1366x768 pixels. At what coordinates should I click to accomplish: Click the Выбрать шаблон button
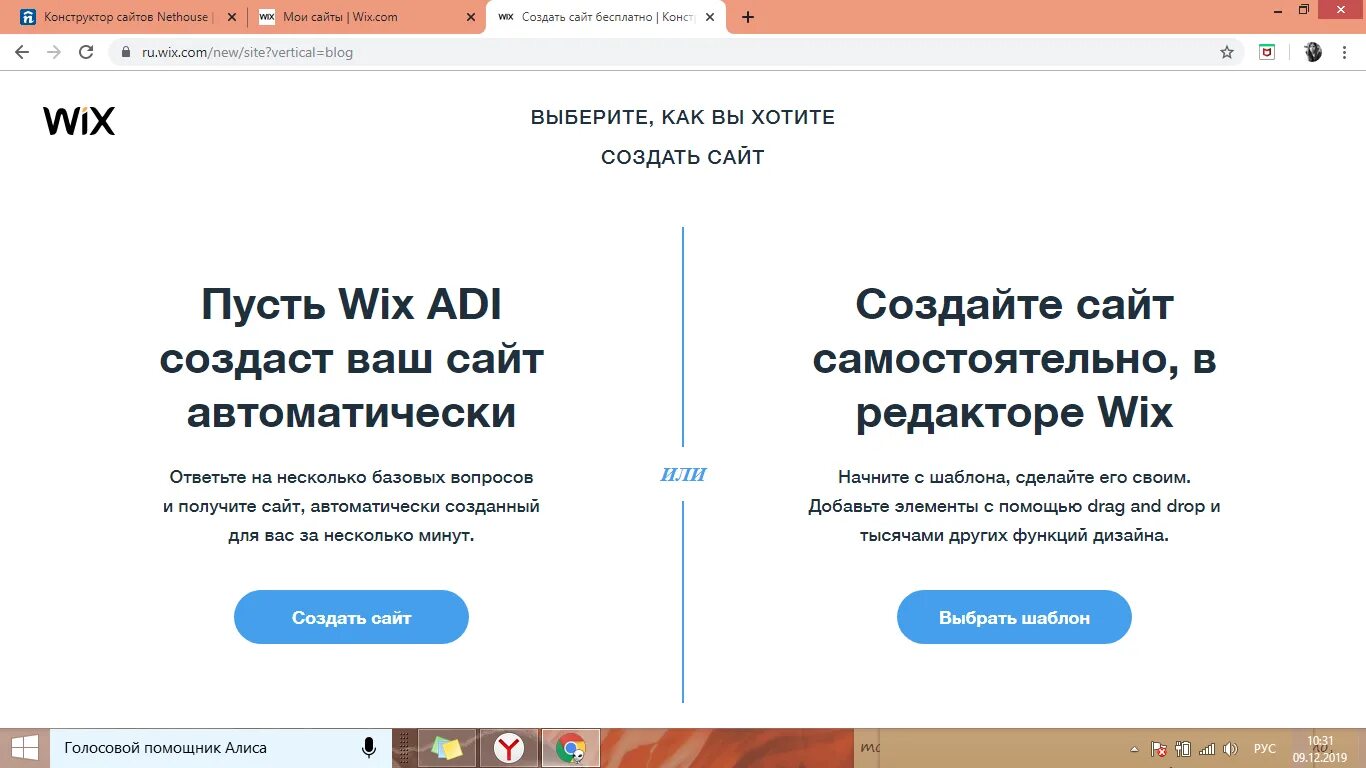point(1014,617)
